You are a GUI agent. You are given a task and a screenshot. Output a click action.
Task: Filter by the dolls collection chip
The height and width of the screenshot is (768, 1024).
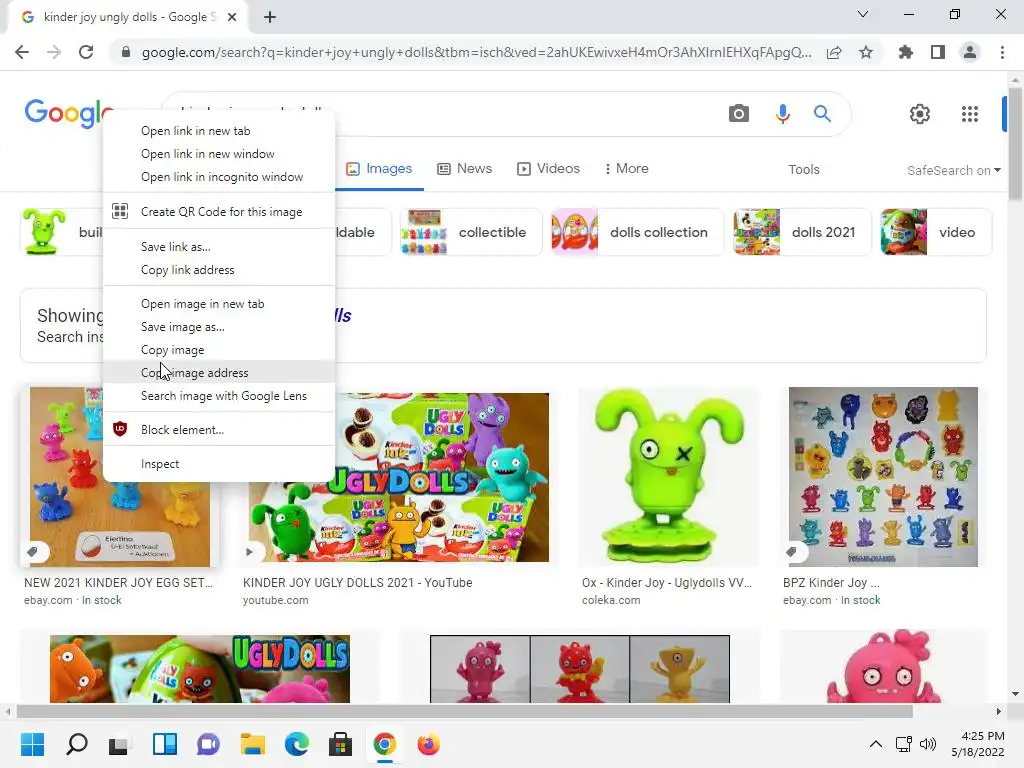637,232
